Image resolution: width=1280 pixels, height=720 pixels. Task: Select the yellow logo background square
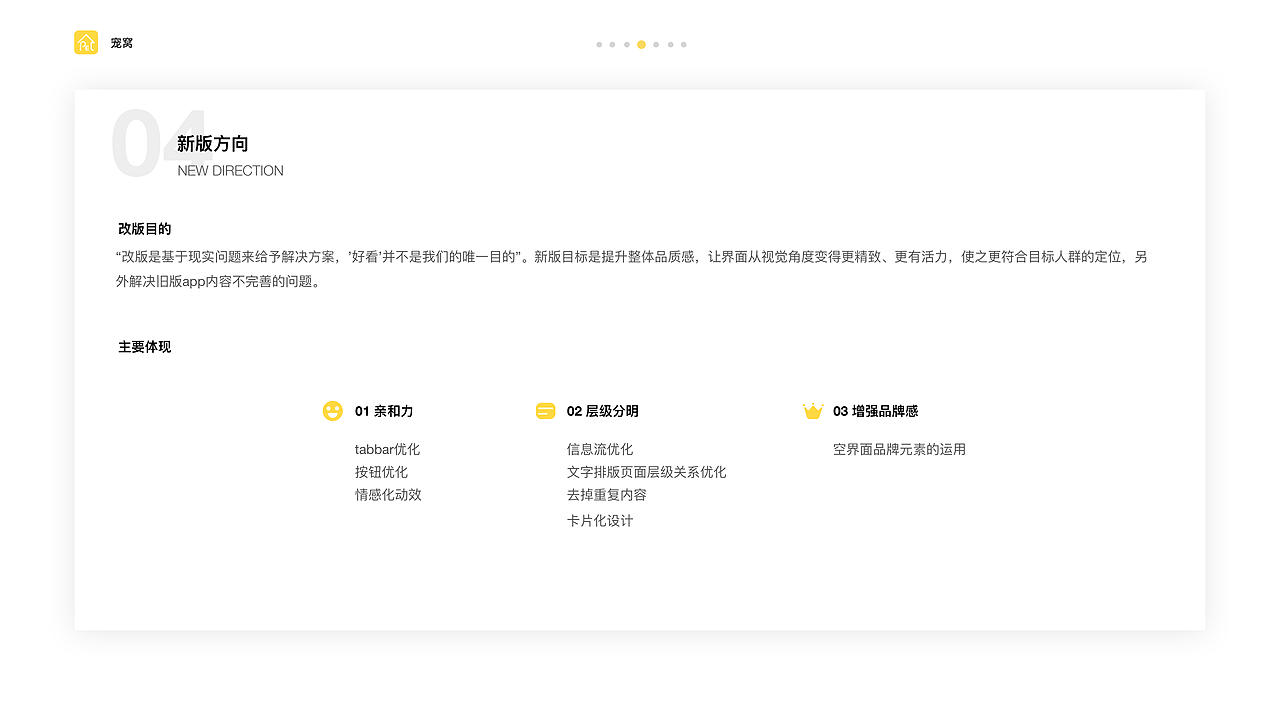point(86,42)
